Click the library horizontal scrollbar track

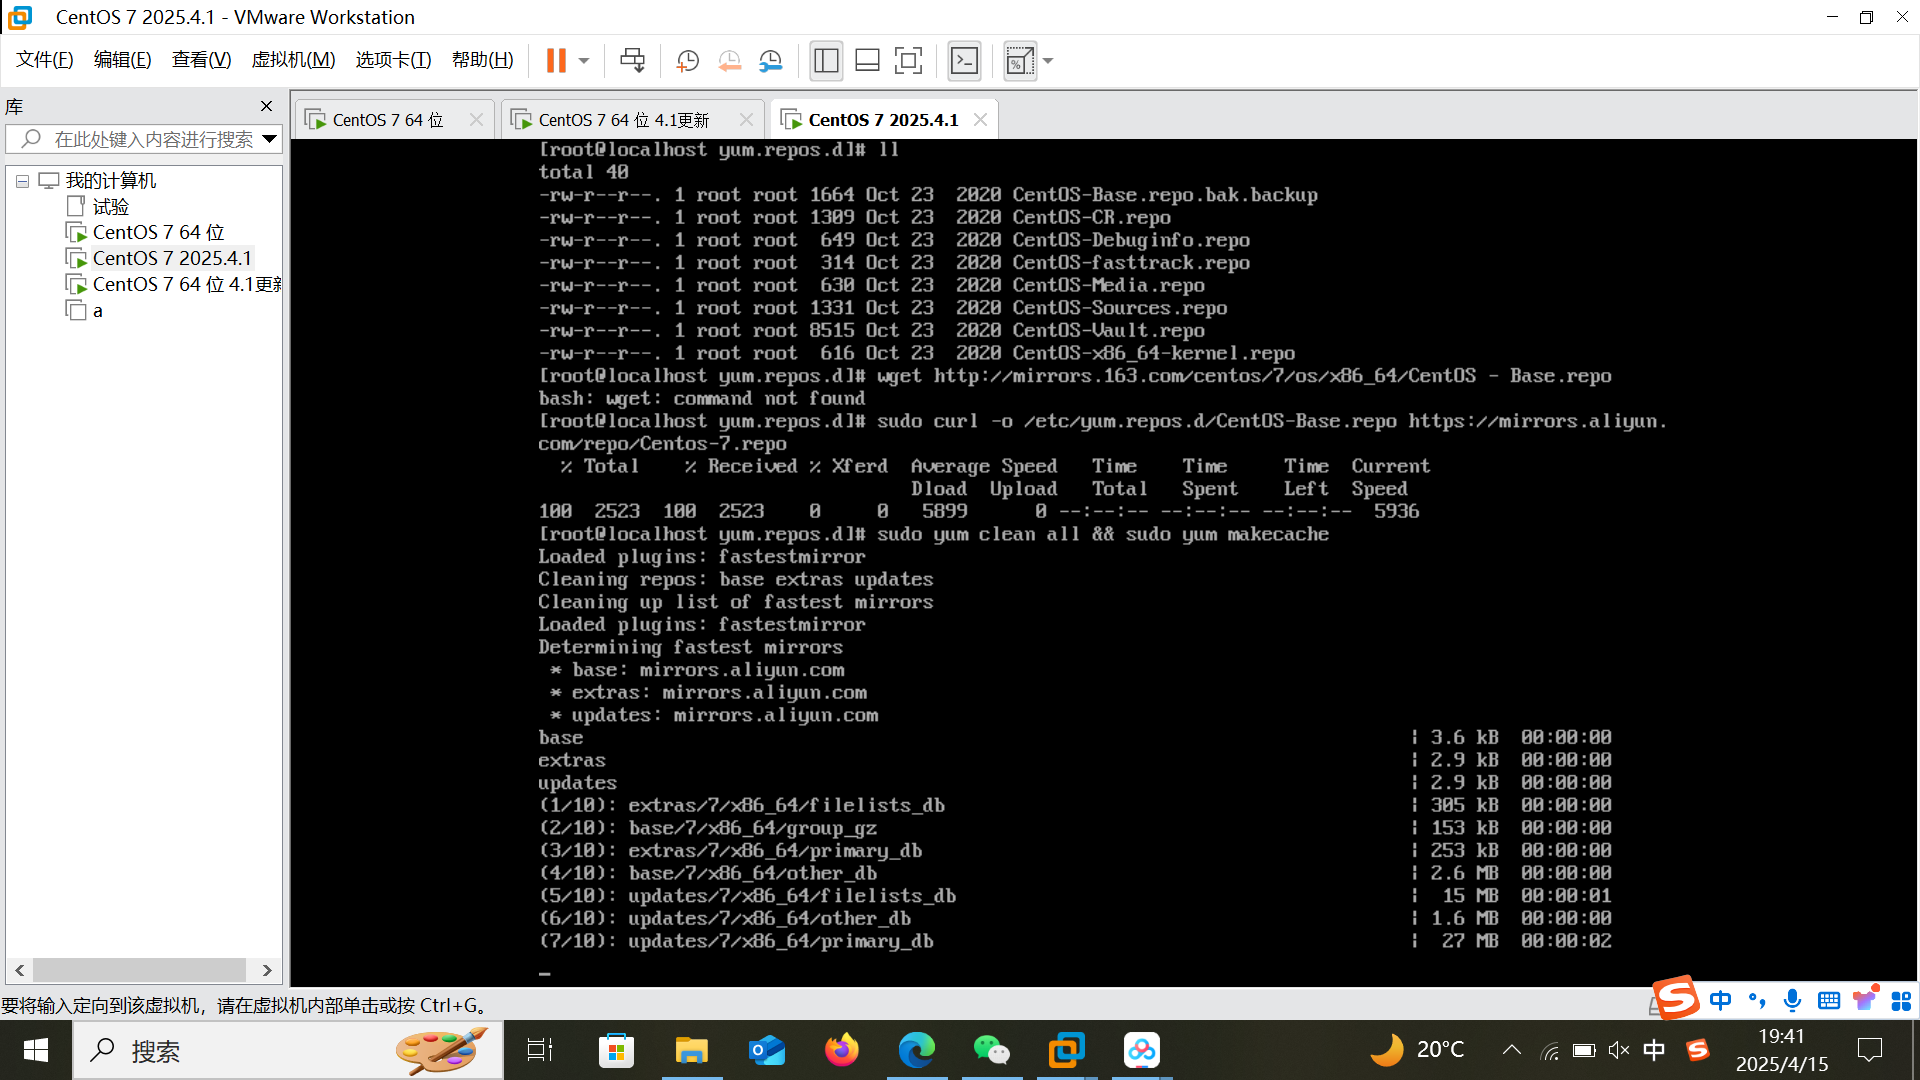(139, 970)
